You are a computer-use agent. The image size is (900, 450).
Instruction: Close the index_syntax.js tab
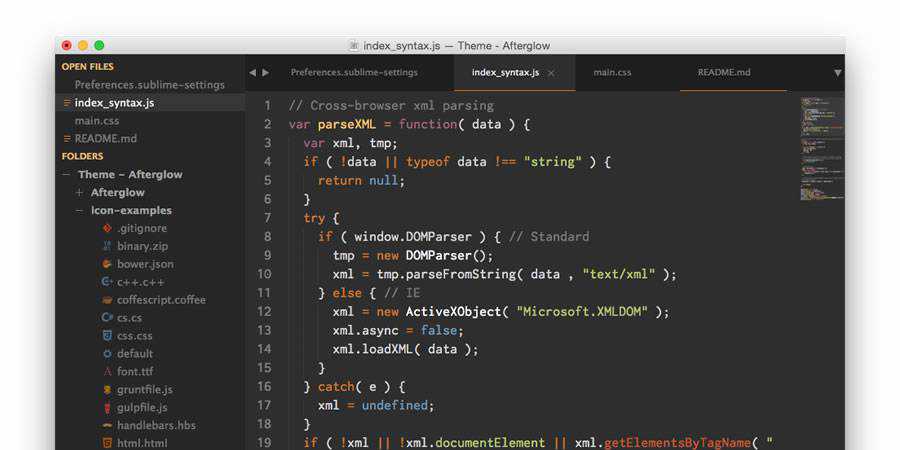click(551, 73)
